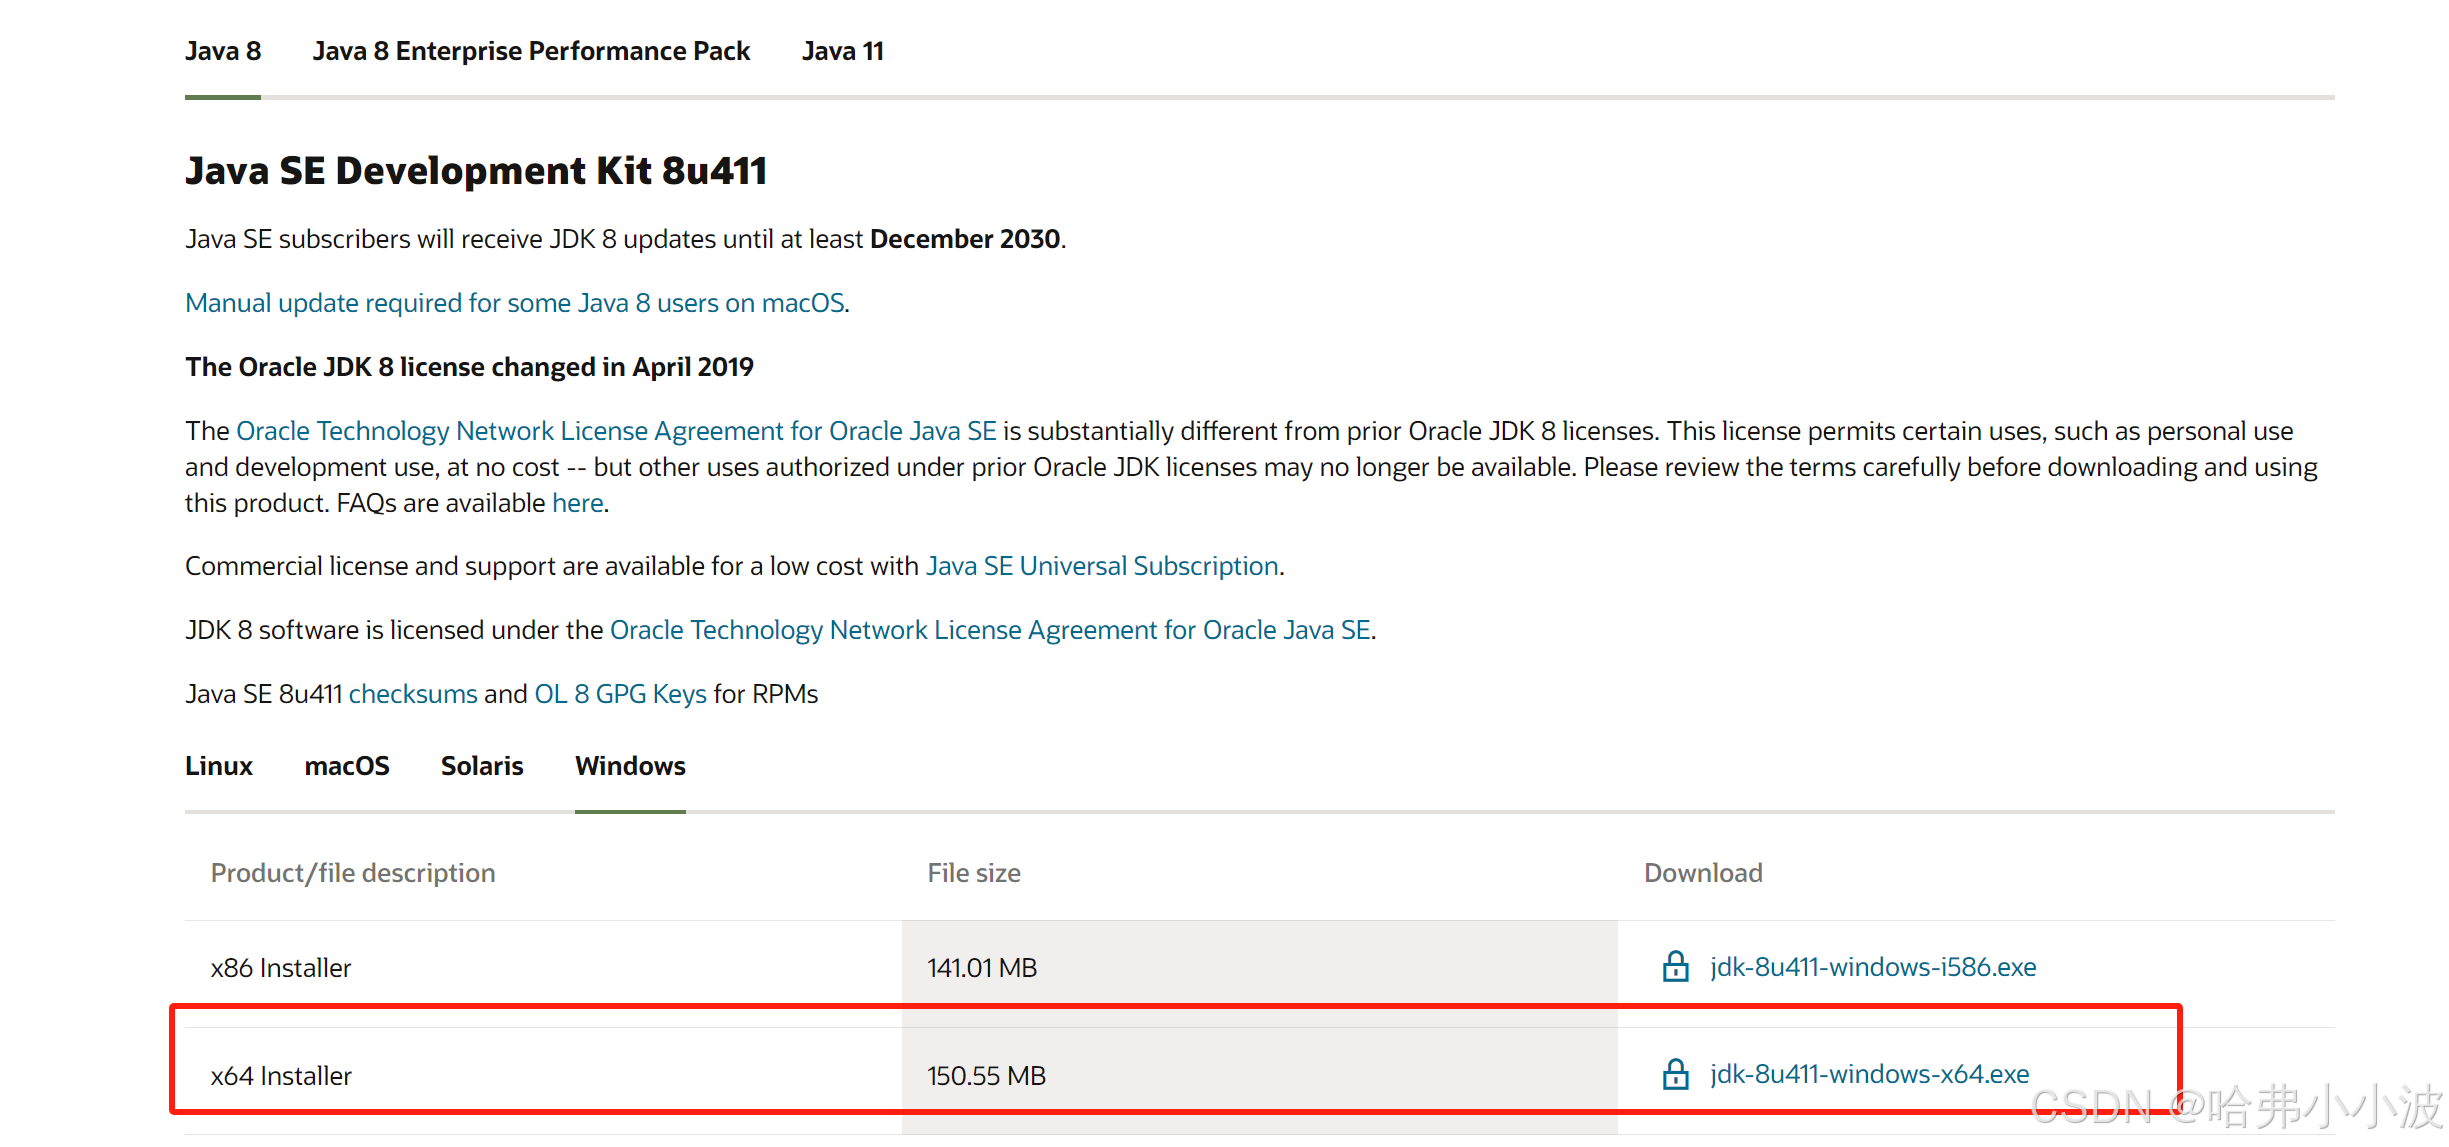
Task: Open the macOS downloads tab
Action: [x=346, y=766]
